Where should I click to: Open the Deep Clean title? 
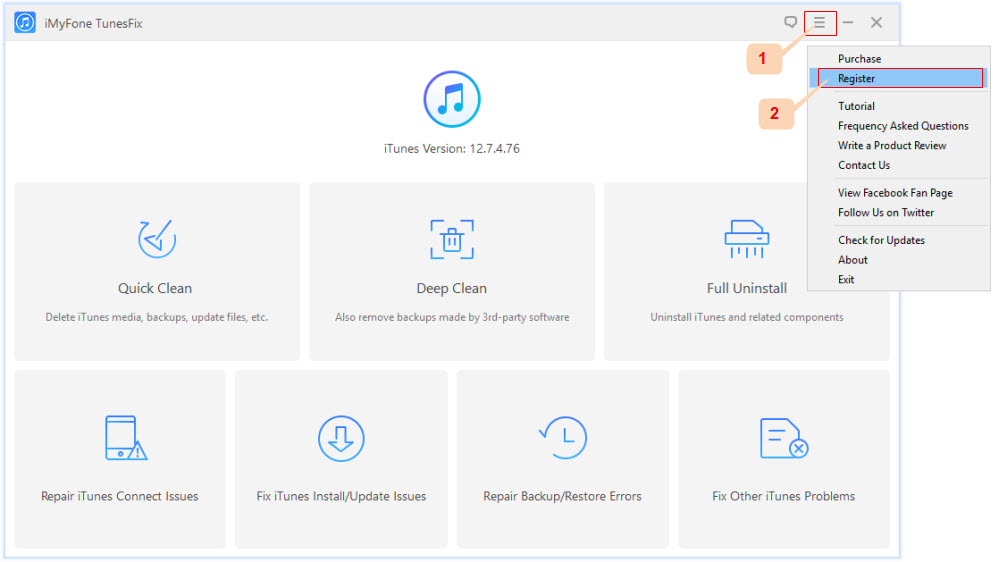coord(452,288)
